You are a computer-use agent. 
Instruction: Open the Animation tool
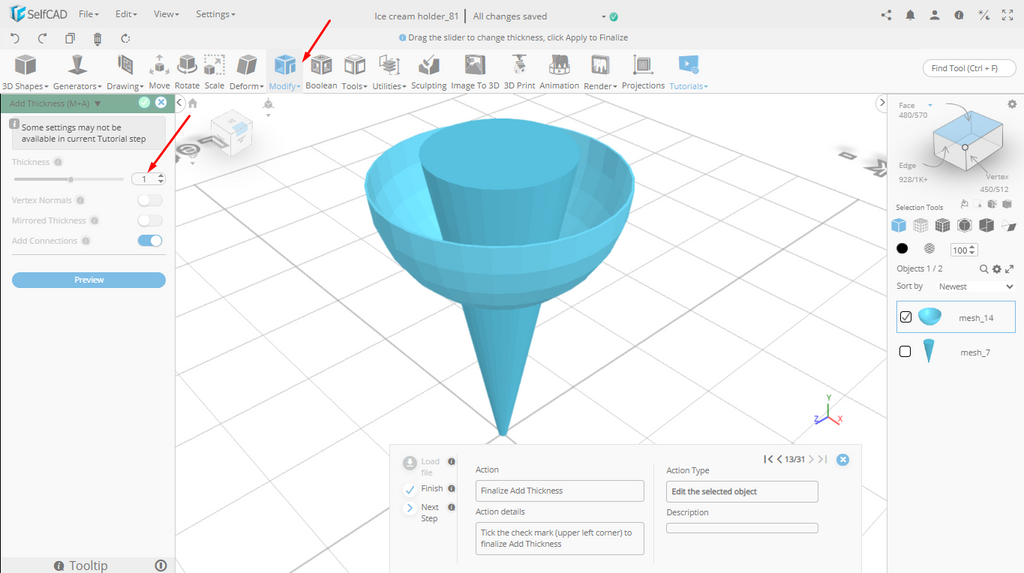tap(559, 73)
